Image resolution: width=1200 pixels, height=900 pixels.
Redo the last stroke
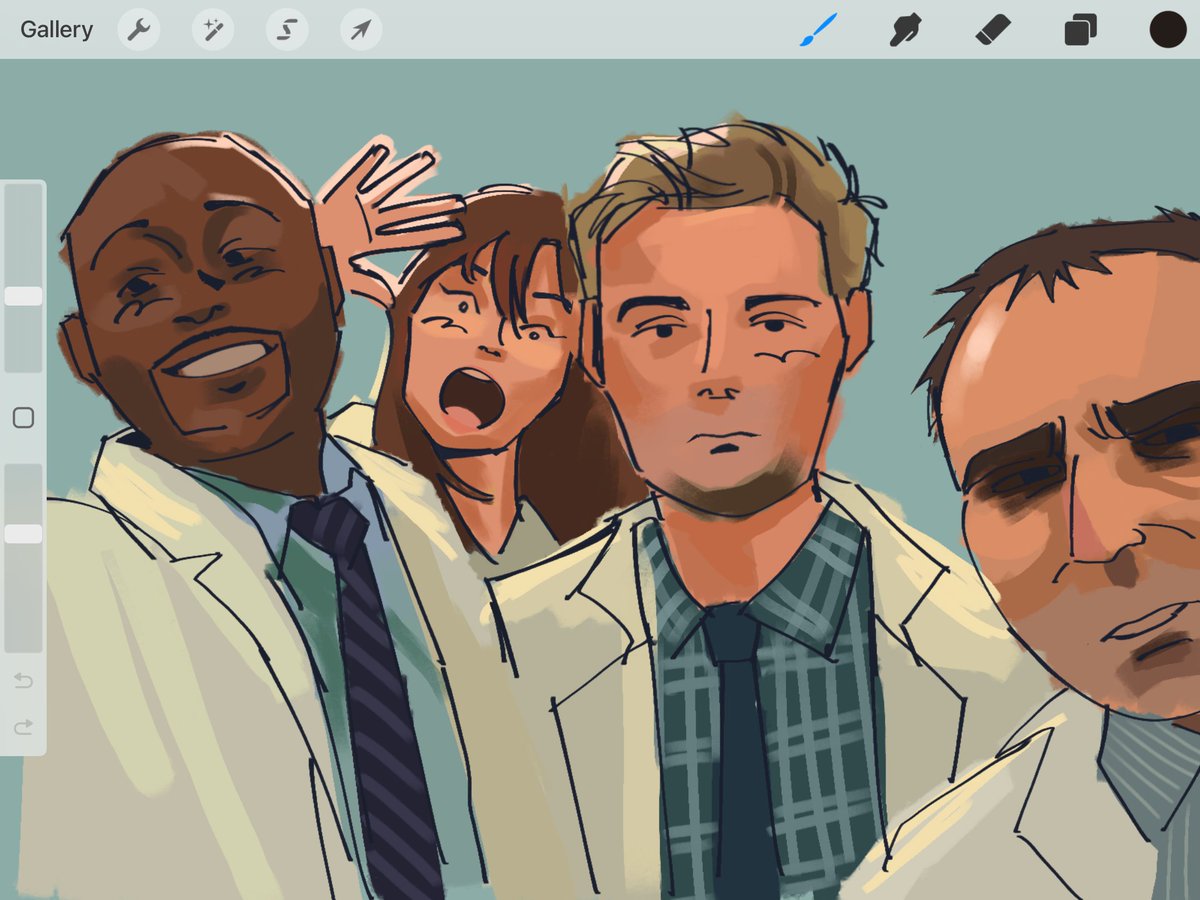pos(23,727)
